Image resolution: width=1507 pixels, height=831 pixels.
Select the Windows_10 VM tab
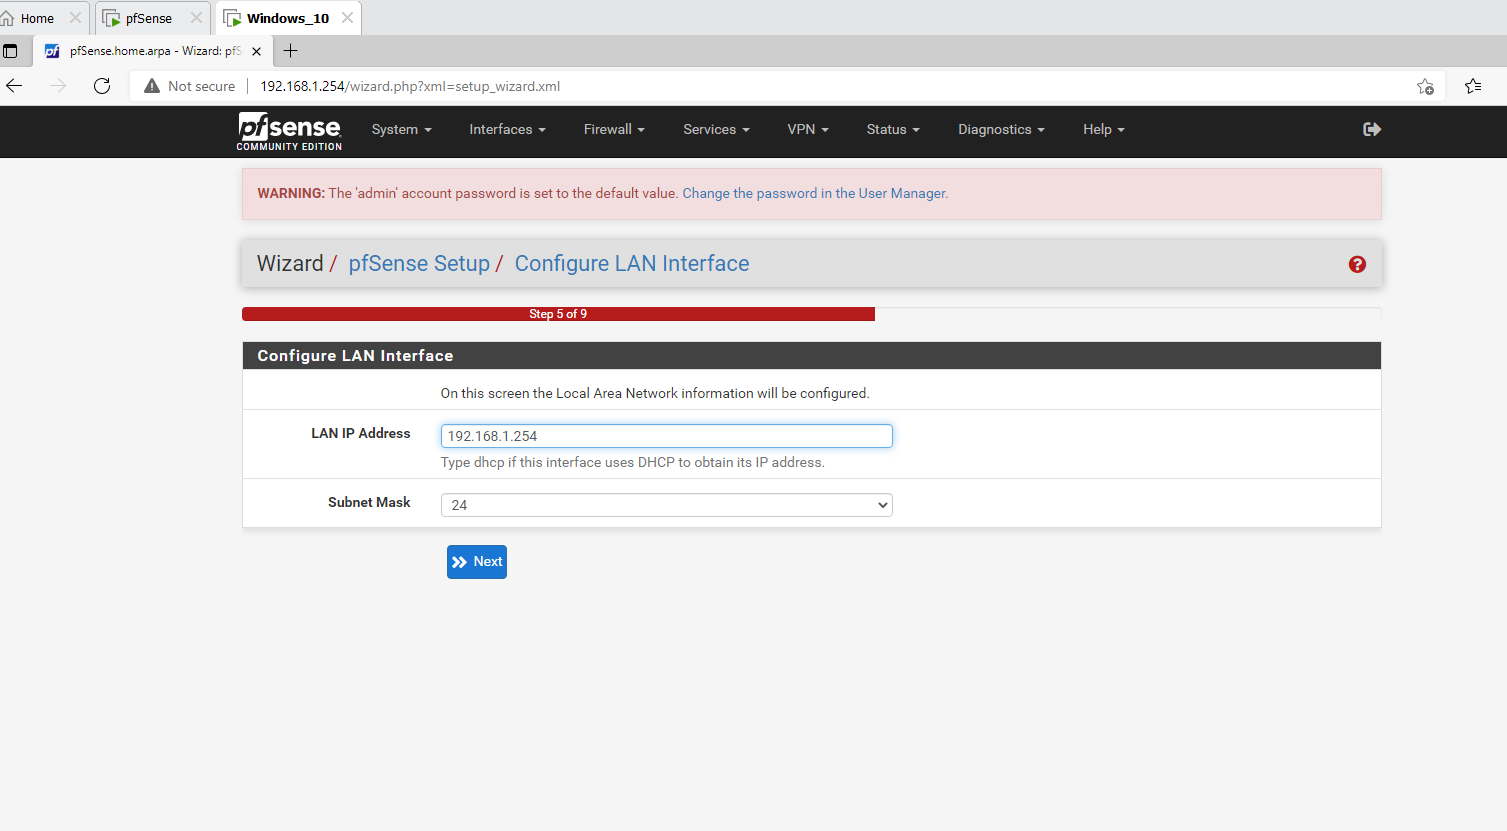(287, 18)
